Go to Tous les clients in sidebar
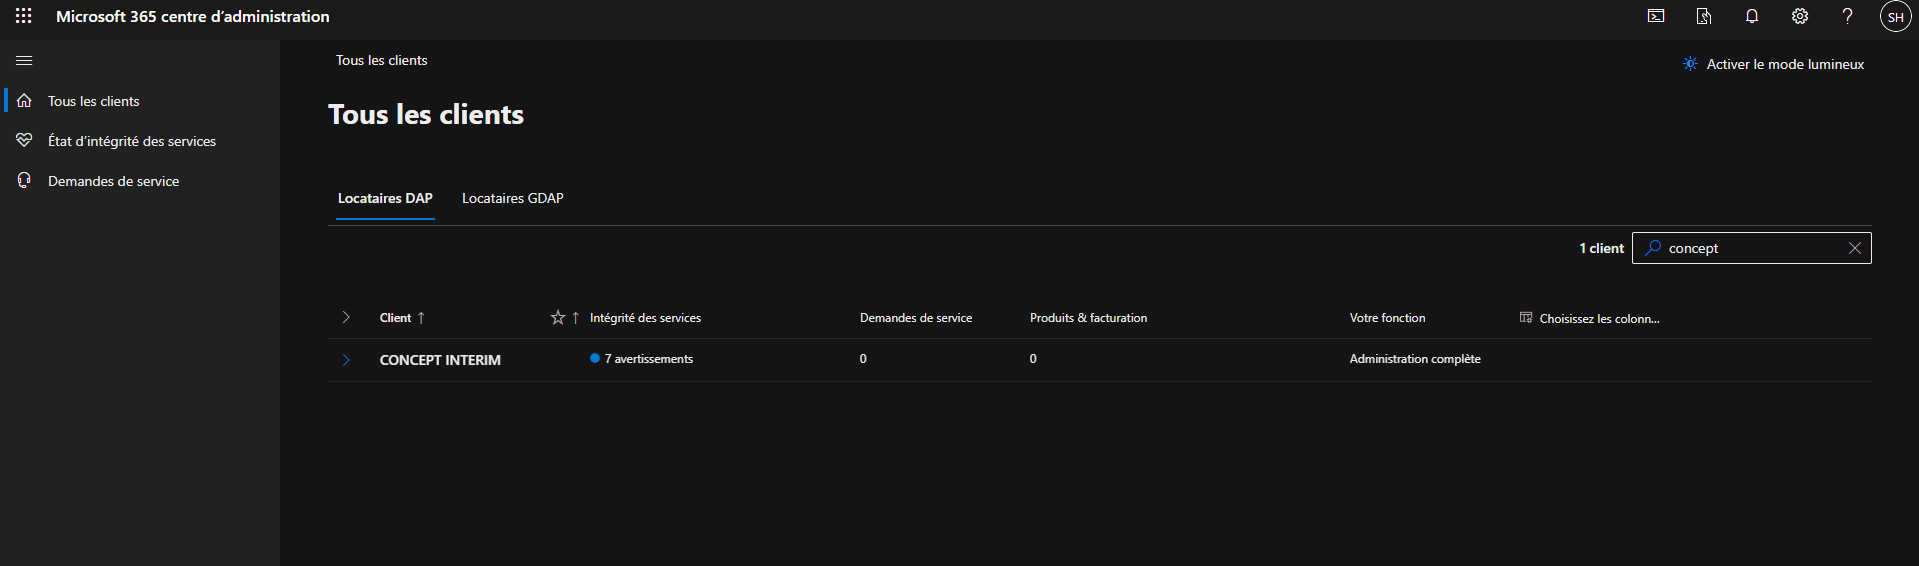 click(94, 101)
